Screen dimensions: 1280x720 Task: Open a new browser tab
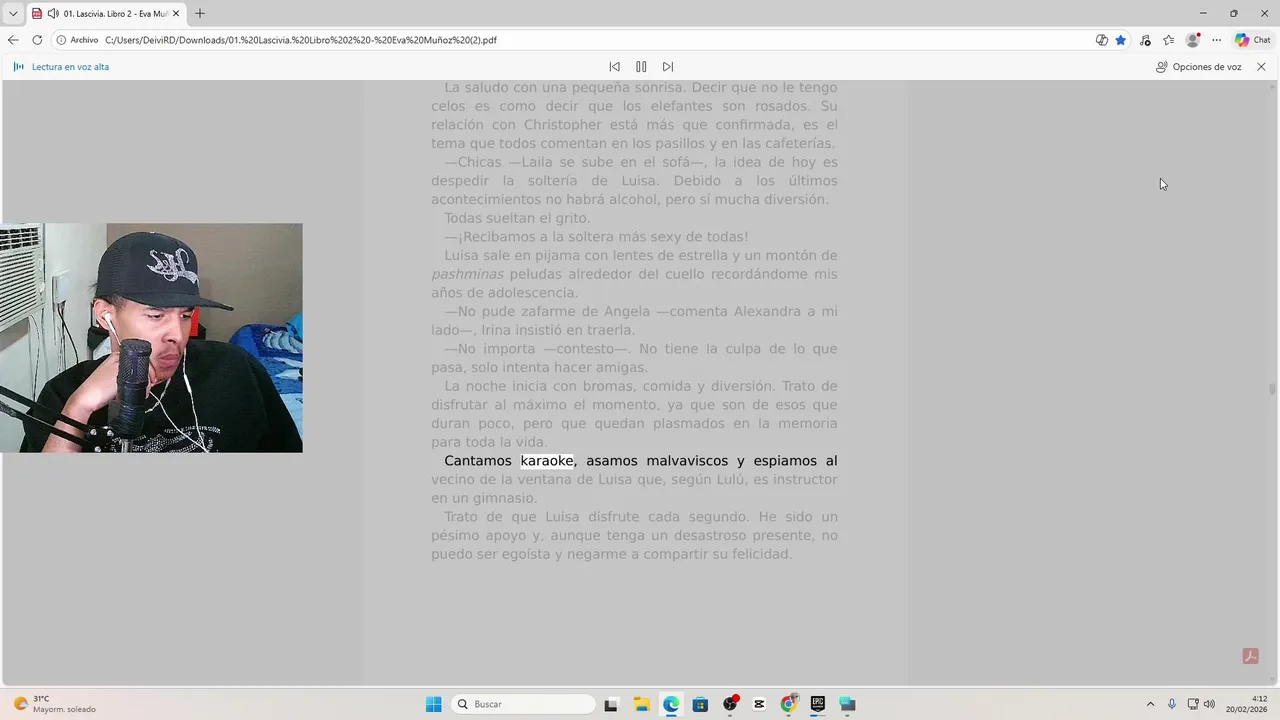coord(200,14)
